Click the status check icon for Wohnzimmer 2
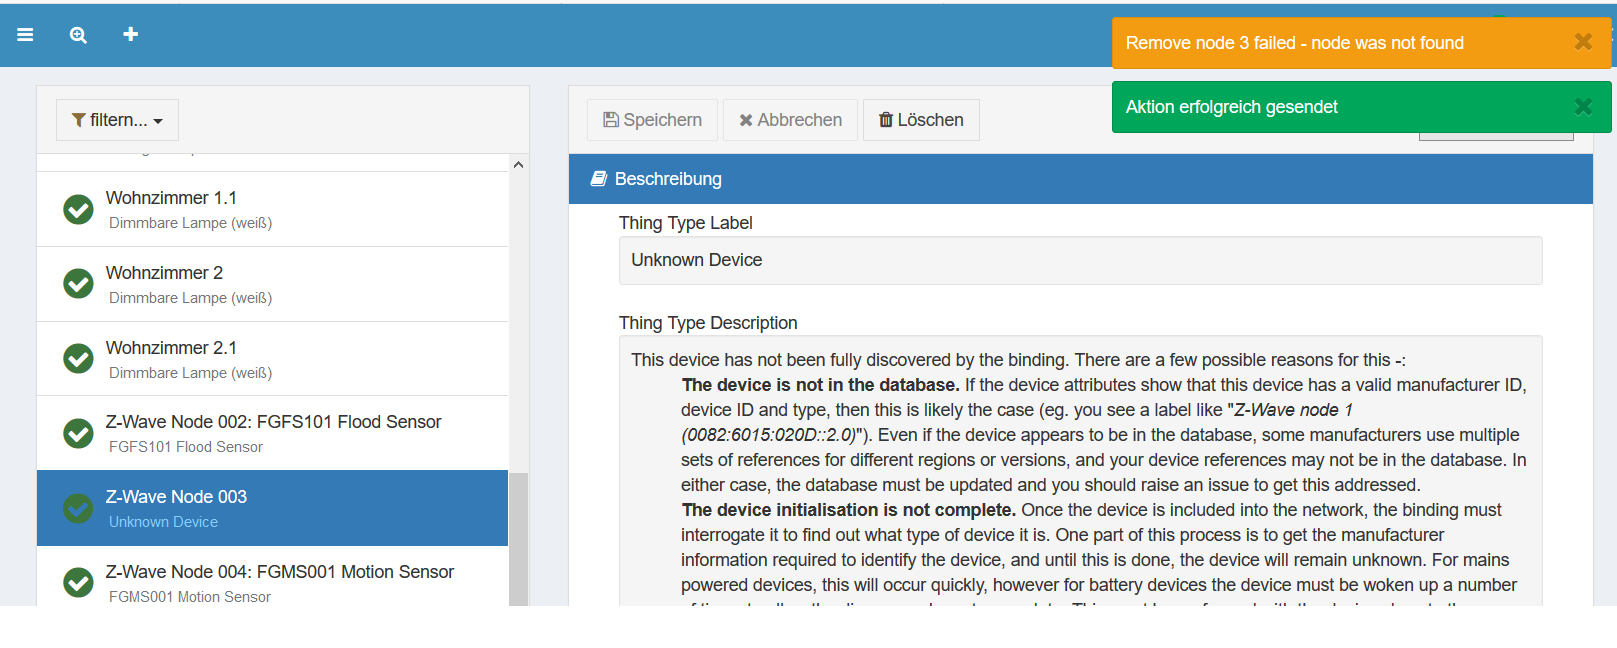This screenshot has height=648, width=1617. (78, 284)
